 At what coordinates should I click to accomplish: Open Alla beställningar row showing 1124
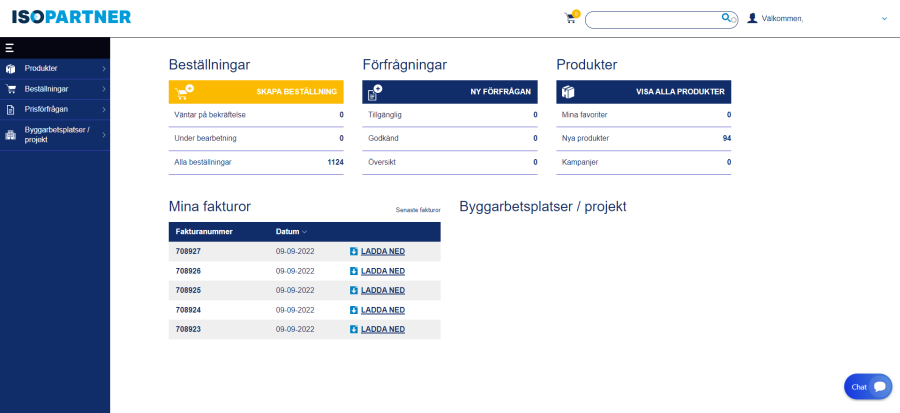pyautogui.click(x=256, y=162)
